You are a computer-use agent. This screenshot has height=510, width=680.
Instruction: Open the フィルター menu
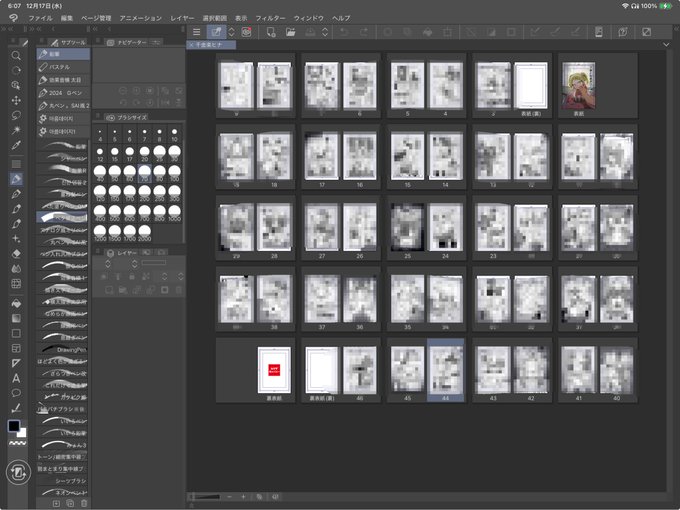tap(270, 18)
